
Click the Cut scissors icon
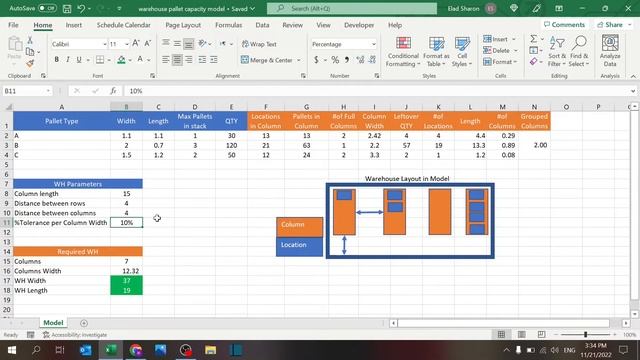[x=30, y=40]
